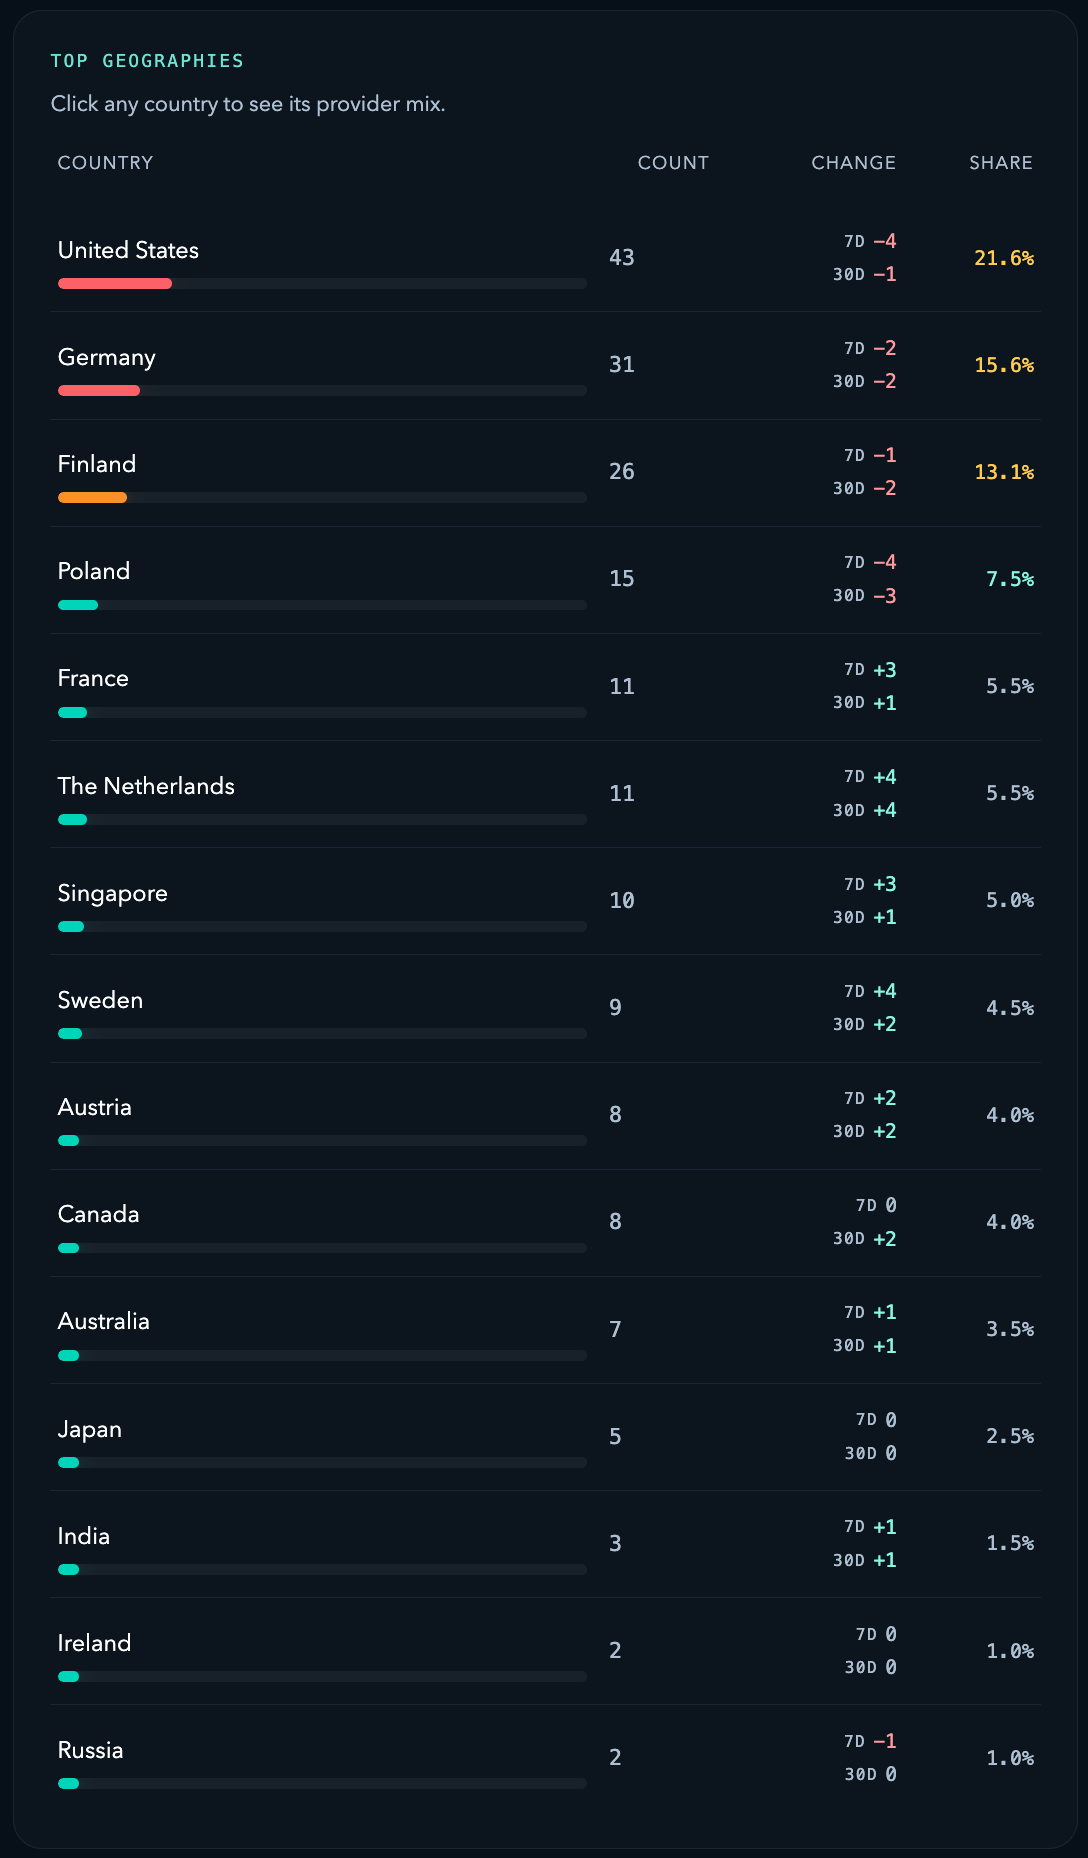The height and width of the screenshot is (1858, 1088).
Task: Click the Japan country row
Action: click(x=90, y=1428)
